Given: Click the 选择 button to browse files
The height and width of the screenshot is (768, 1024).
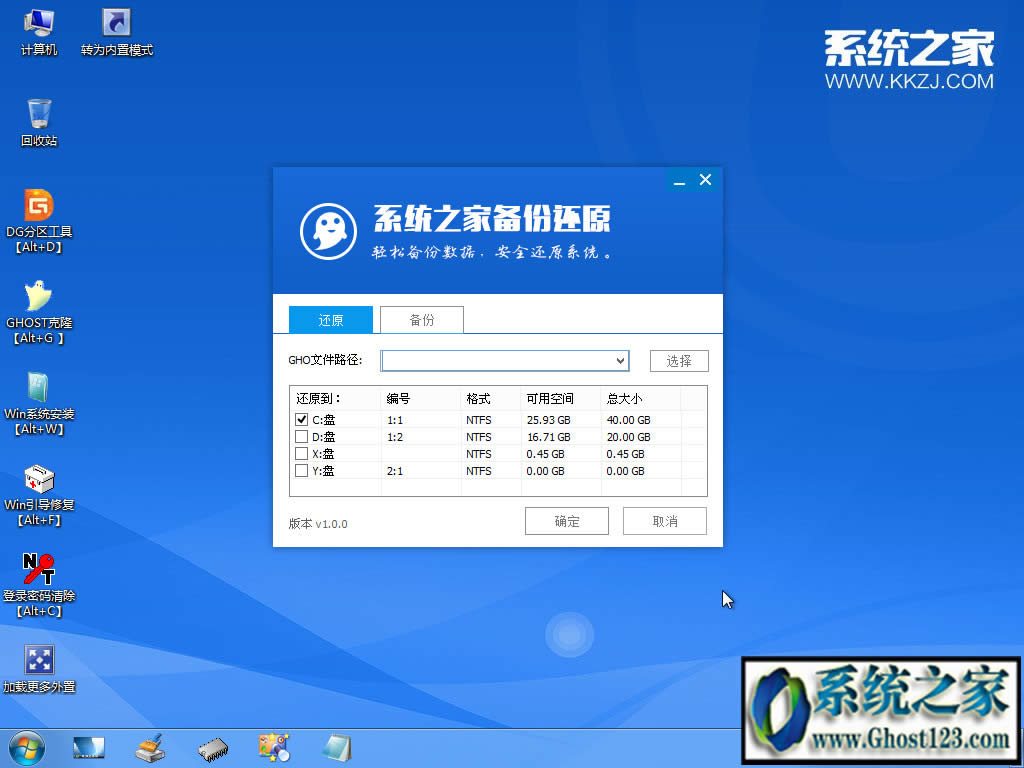Looking at the screenshot, I should 679,360.
